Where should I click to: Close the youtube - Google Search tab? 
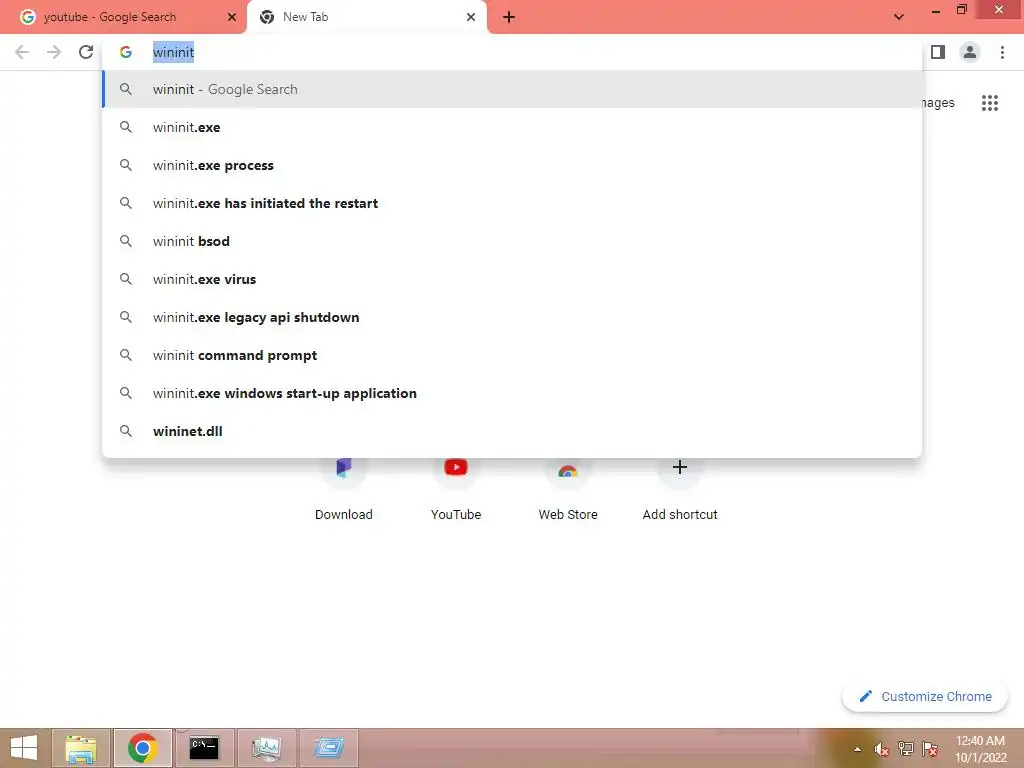(x=231, y=17)
